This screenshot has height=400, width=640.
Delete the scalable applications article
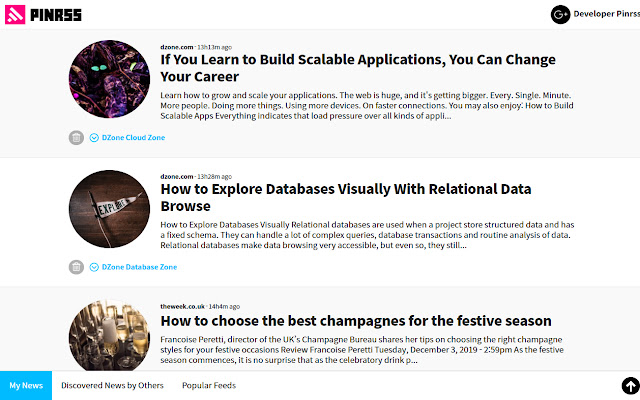76,138
